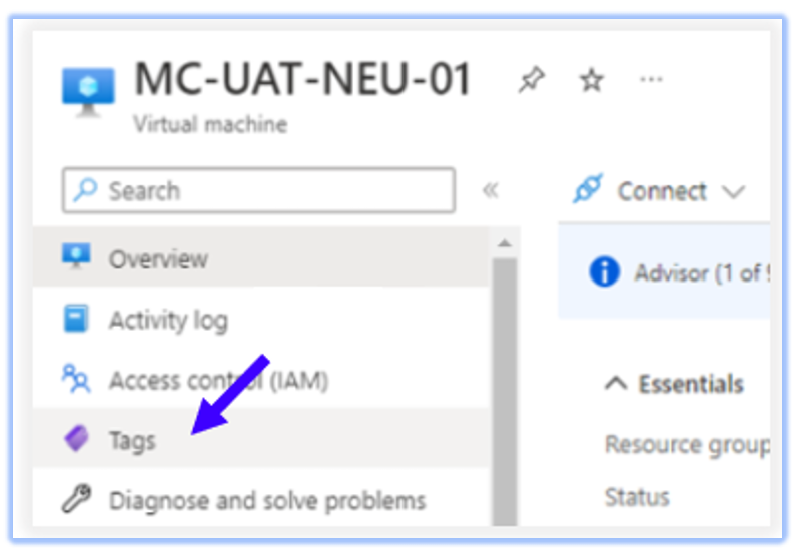Select Tags in the sidebar menu
Image resolution: width=802 pixels, height=558 pixels.
(132, 439)
